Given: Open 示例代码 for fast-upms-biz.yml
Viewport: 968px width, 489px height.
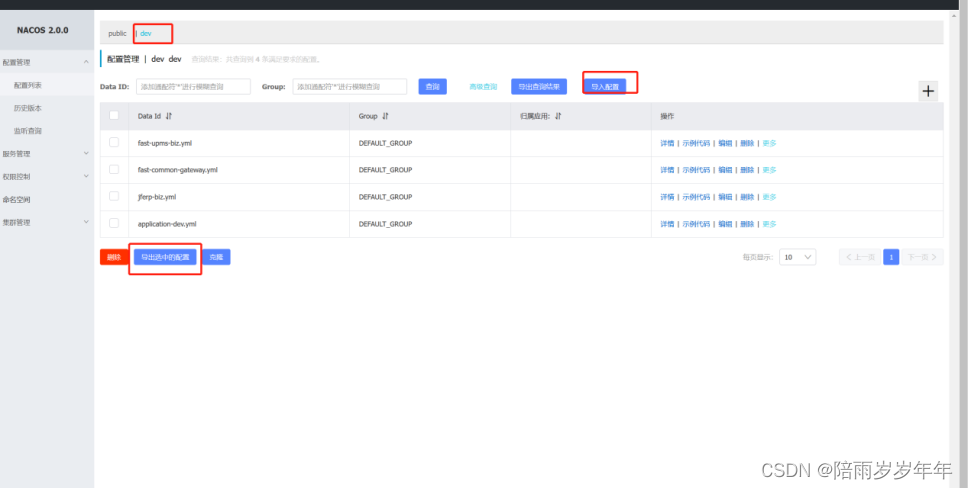Looking at the screenshot, I should (x=696, y=143).
